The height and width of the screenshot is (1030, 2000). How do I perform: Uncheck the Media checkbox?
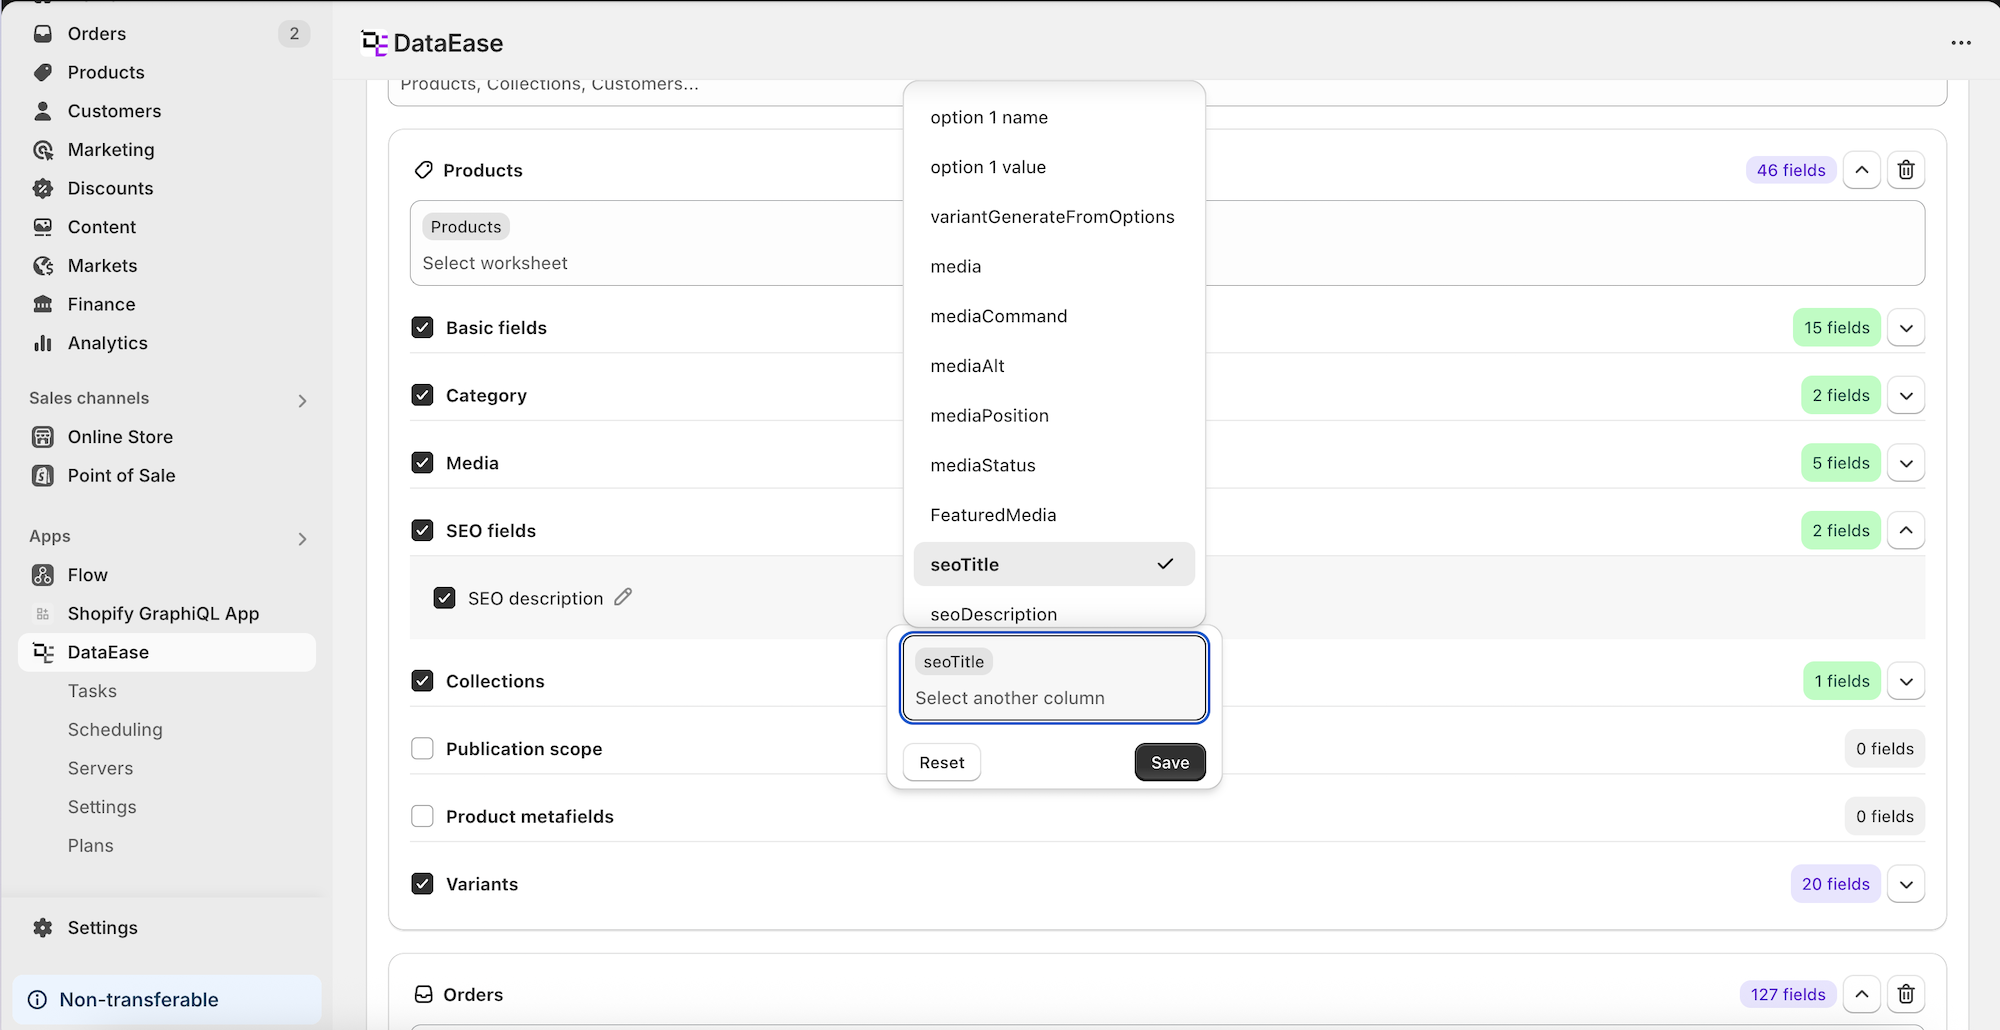tap(422, 463)
